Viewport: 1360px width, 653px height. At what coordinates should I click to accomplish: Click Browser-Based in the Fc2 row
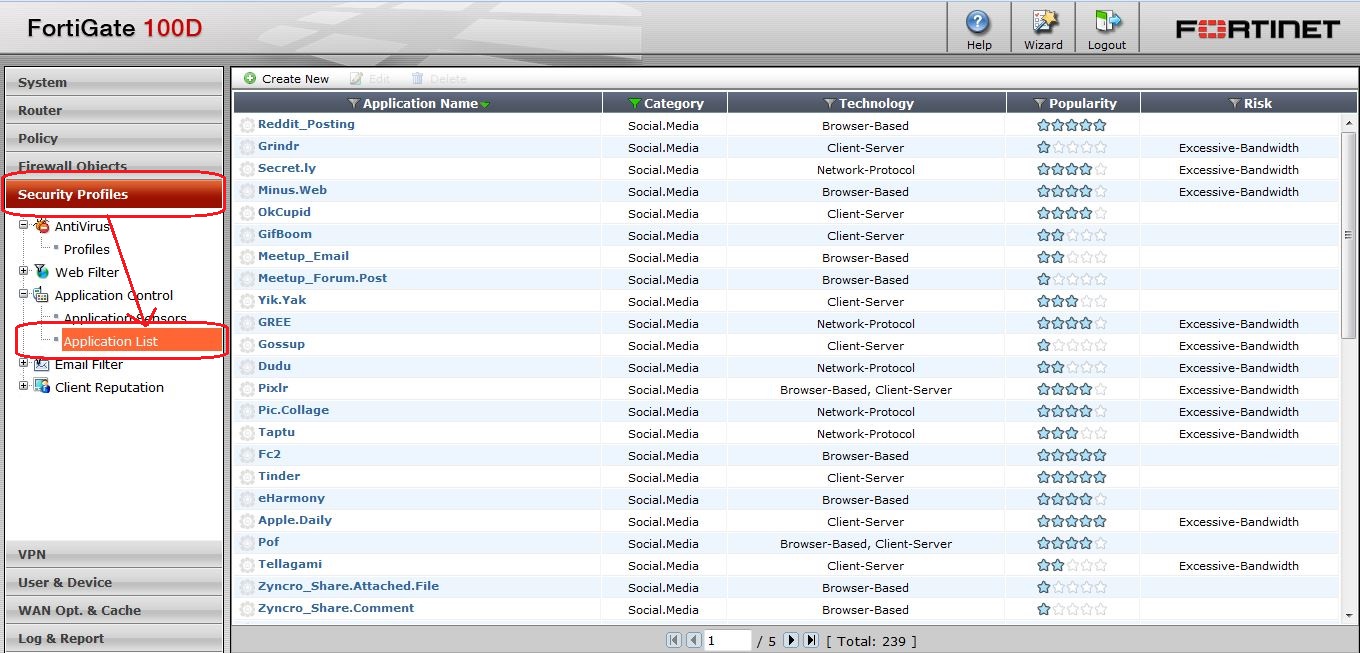click(x=866, y=456)
